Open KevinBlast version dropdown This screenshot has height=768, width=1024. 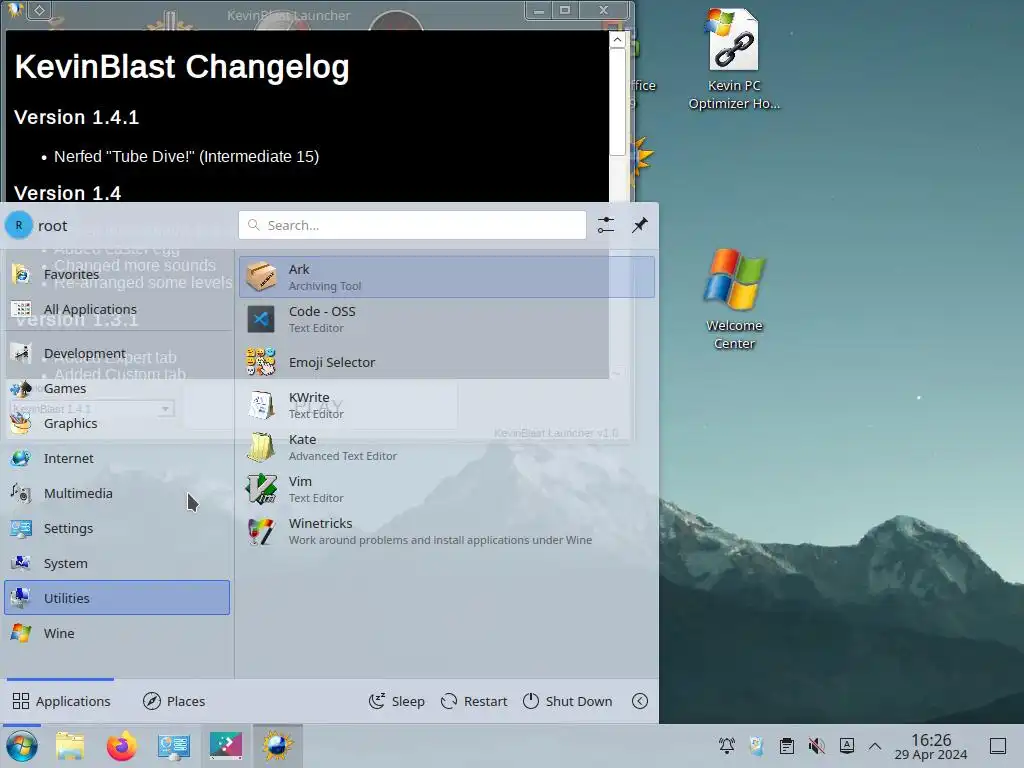pyautogui.click(x=92, y=409)
